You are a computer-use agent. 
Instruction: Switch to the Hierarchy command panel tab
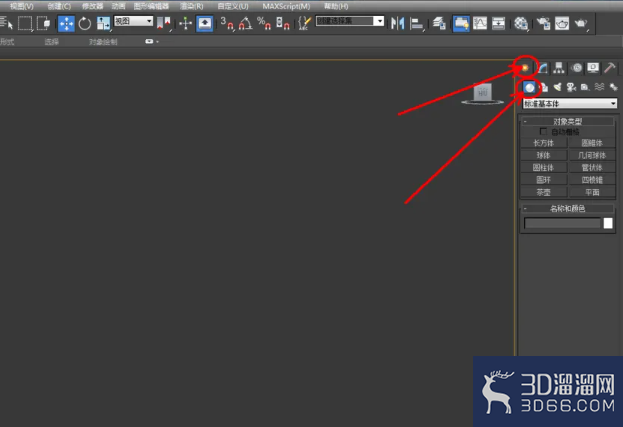(x=559, y=68)
